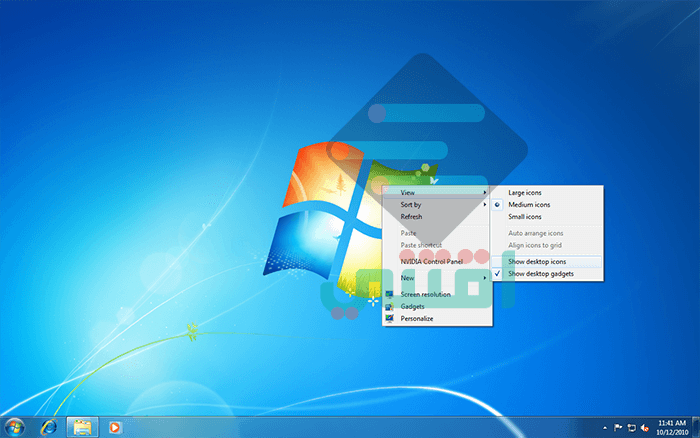Launch Windows Media Player from taskbar

[114, 427]
